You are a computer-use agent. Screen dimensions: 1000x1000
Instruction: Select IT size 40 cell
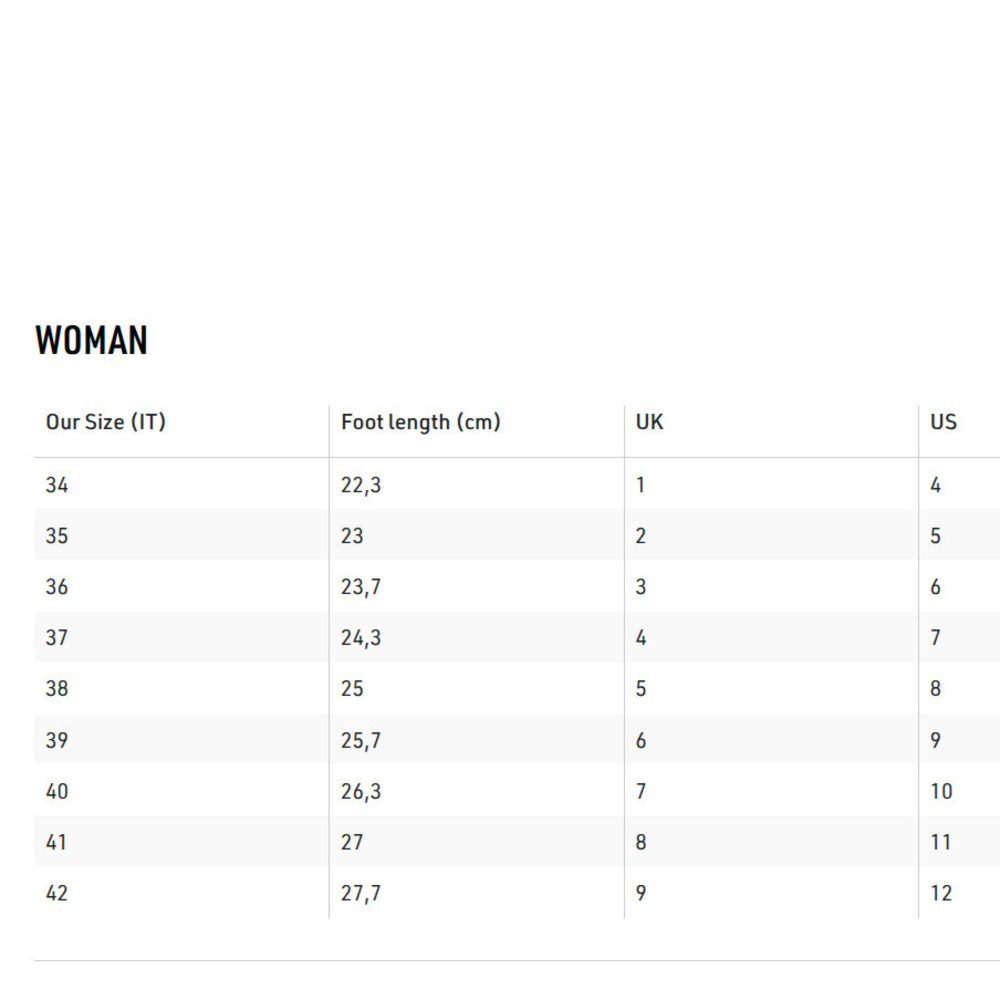coord(57,791)
